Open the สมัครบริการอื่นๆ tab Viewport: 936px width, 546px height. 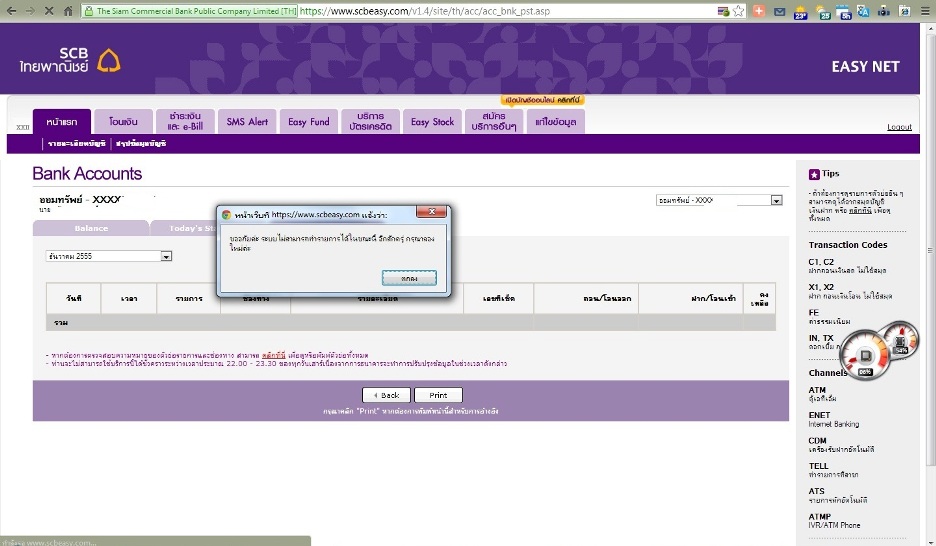(x=494, y=122)
